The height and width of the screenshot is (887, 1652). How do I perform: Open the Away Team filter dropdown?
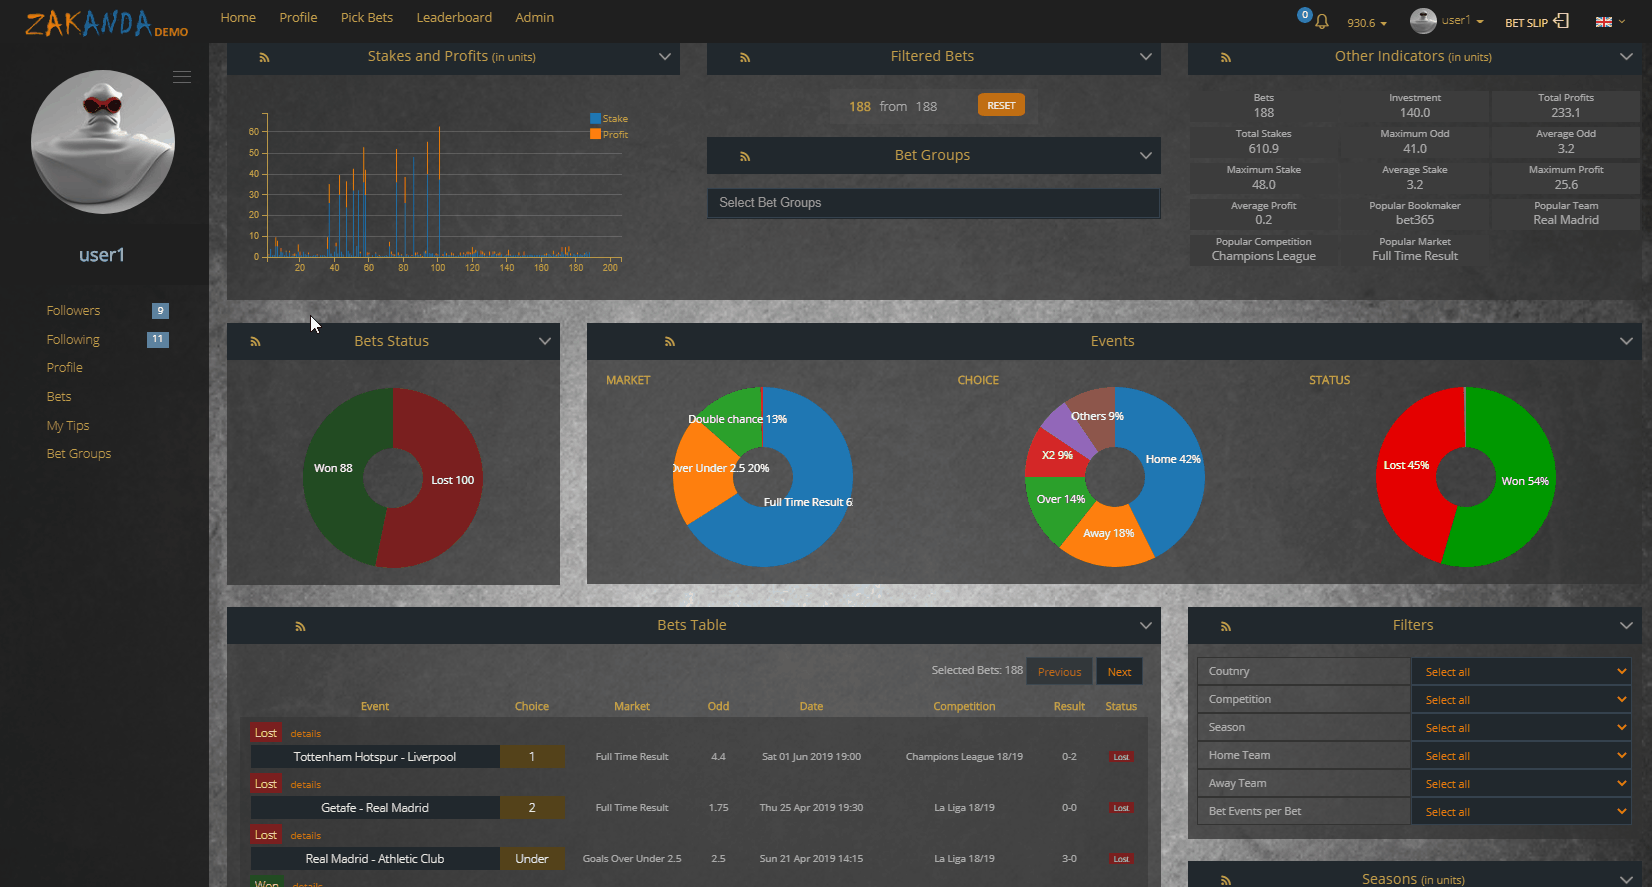(1522, 784)
